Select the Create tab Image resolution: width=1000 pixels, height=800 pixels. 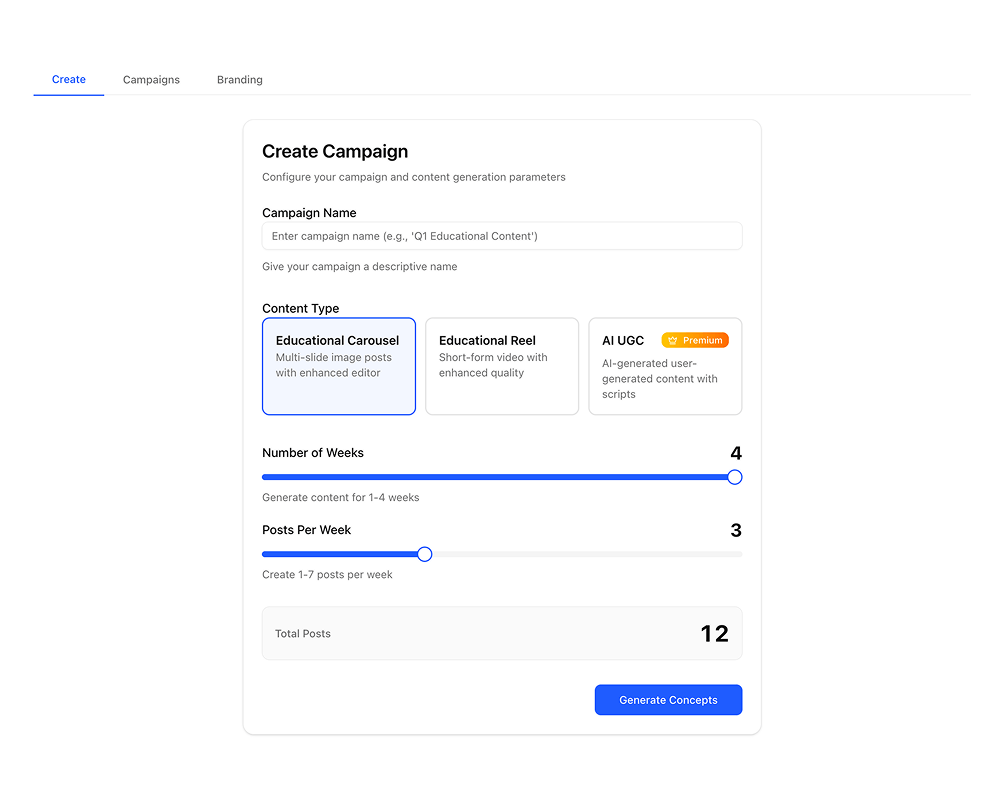[68, 79]
